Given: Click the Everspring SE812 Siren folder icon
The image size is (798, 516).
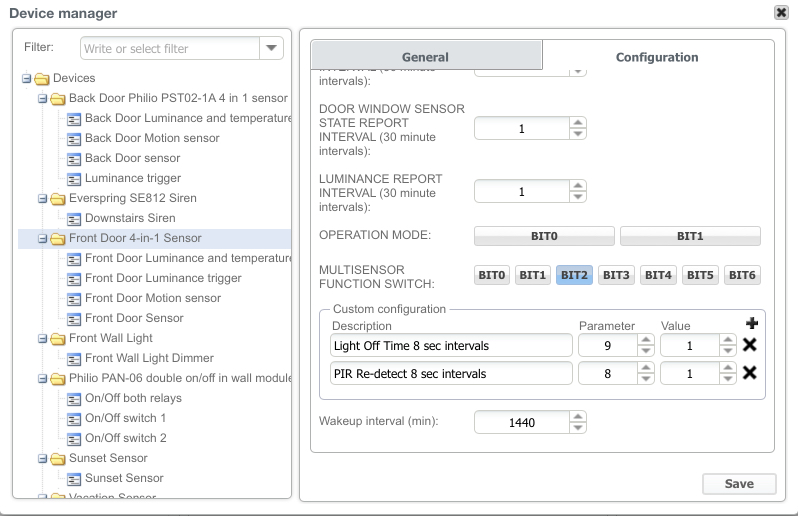Looking at the screenshot, I should click(x=58, y=198).
